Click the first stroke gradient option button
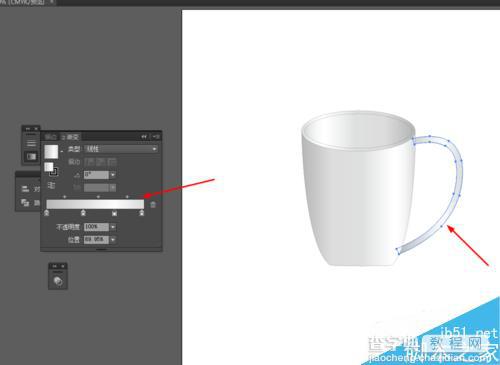500x365 pixels. point(90,162)
